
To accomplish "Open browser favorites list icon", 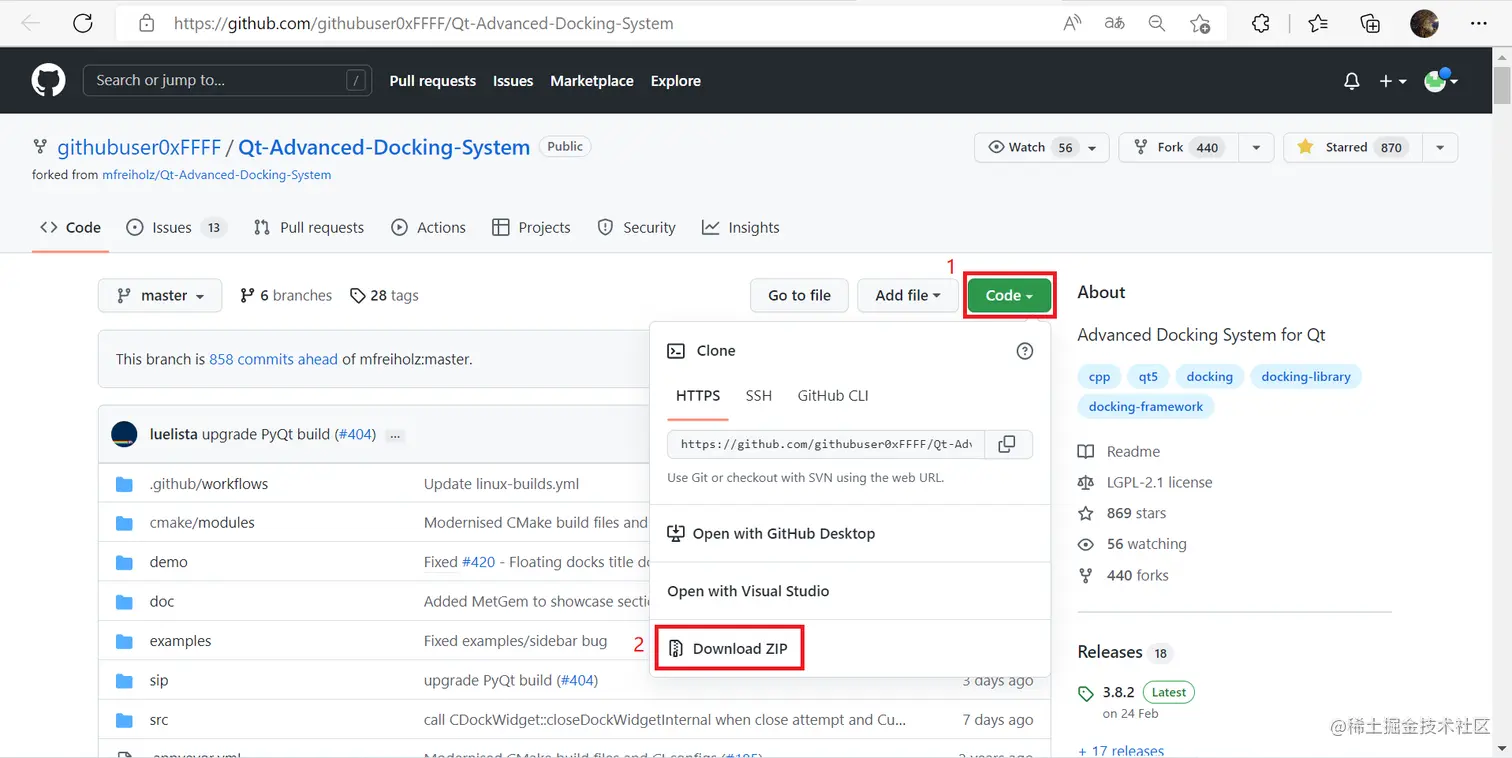I will click(x=1318, y=23).
